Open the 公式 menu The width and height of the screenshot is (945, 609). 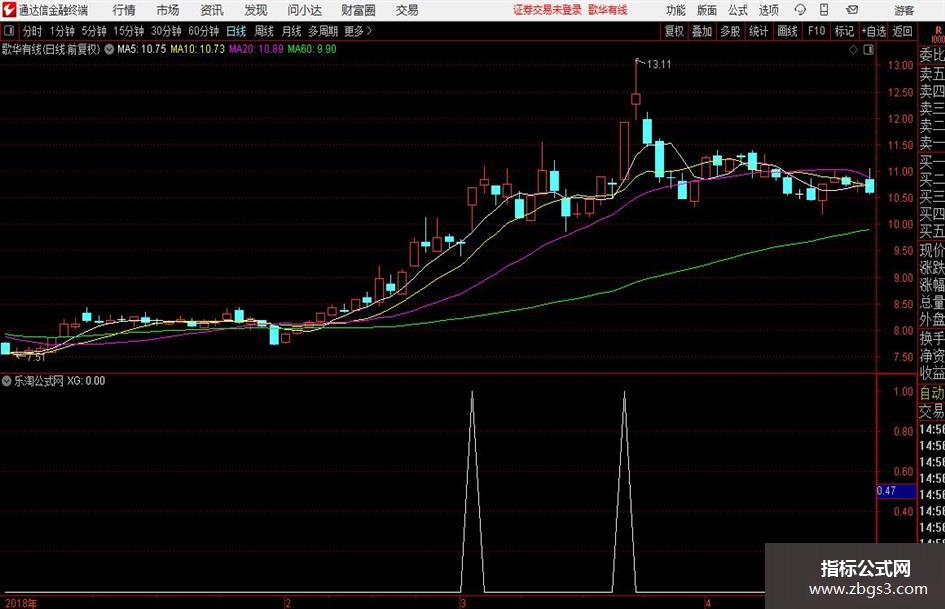click(738, 10)
